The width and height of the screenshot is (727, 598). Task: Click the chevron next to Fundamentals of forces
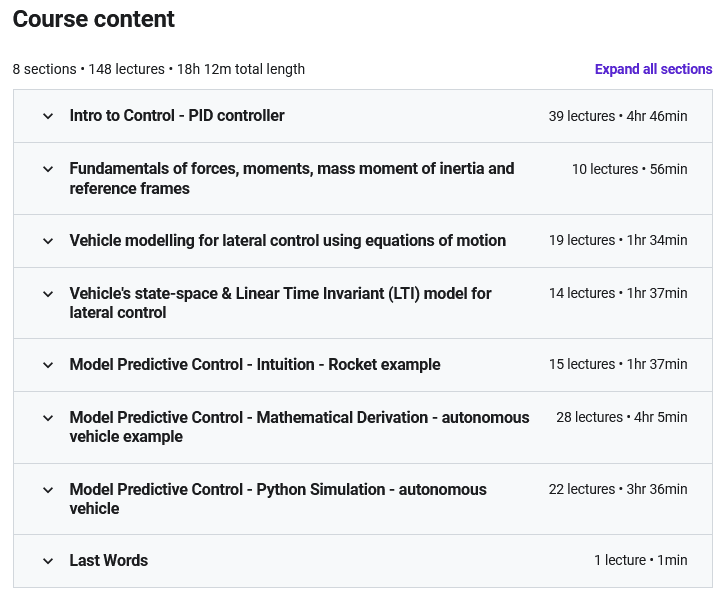tap(48, 169)
